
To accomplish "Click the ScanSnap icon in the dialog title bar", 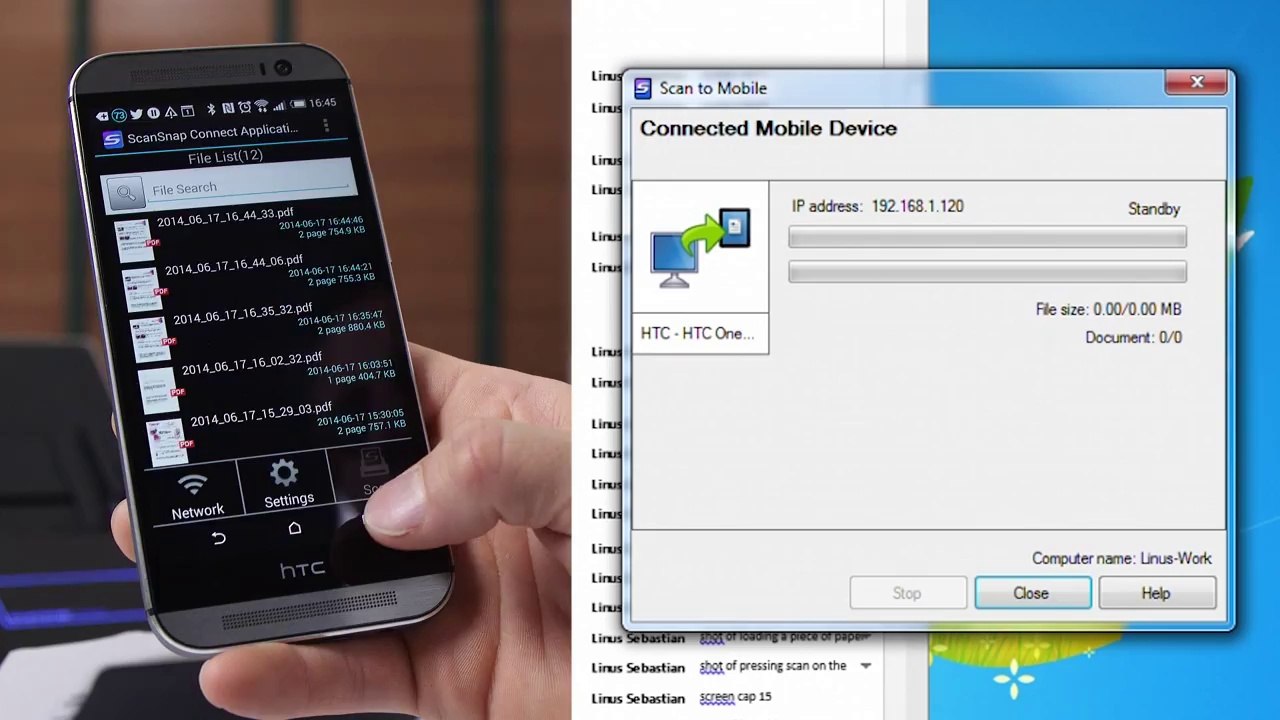I will [643, 89].
